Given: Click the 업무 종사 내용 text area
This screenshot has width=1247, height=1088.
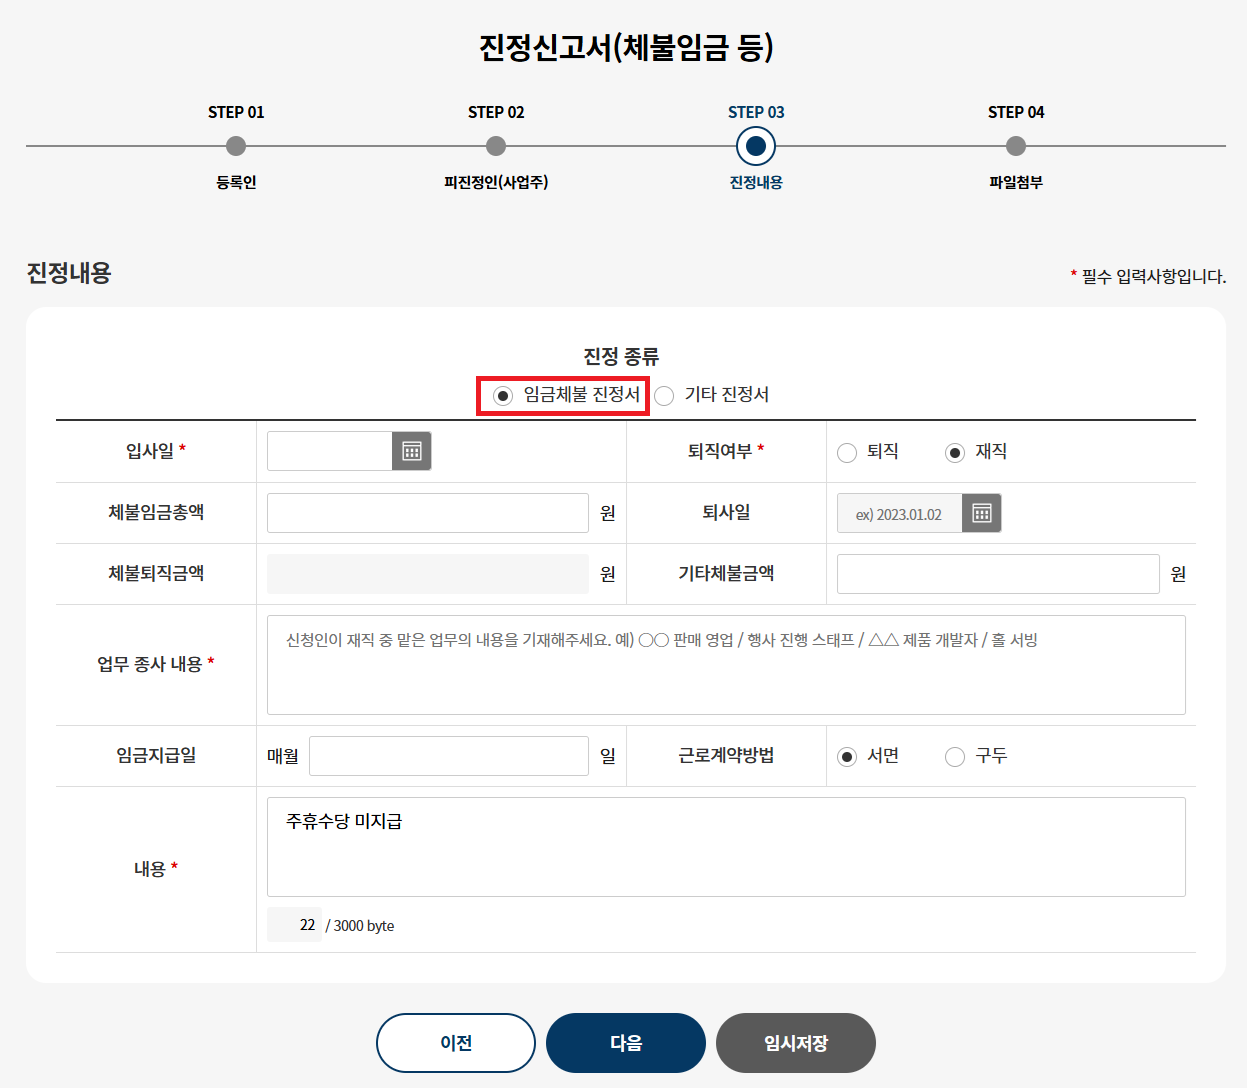Looking at the screenshot, I should tap(726, 664).
